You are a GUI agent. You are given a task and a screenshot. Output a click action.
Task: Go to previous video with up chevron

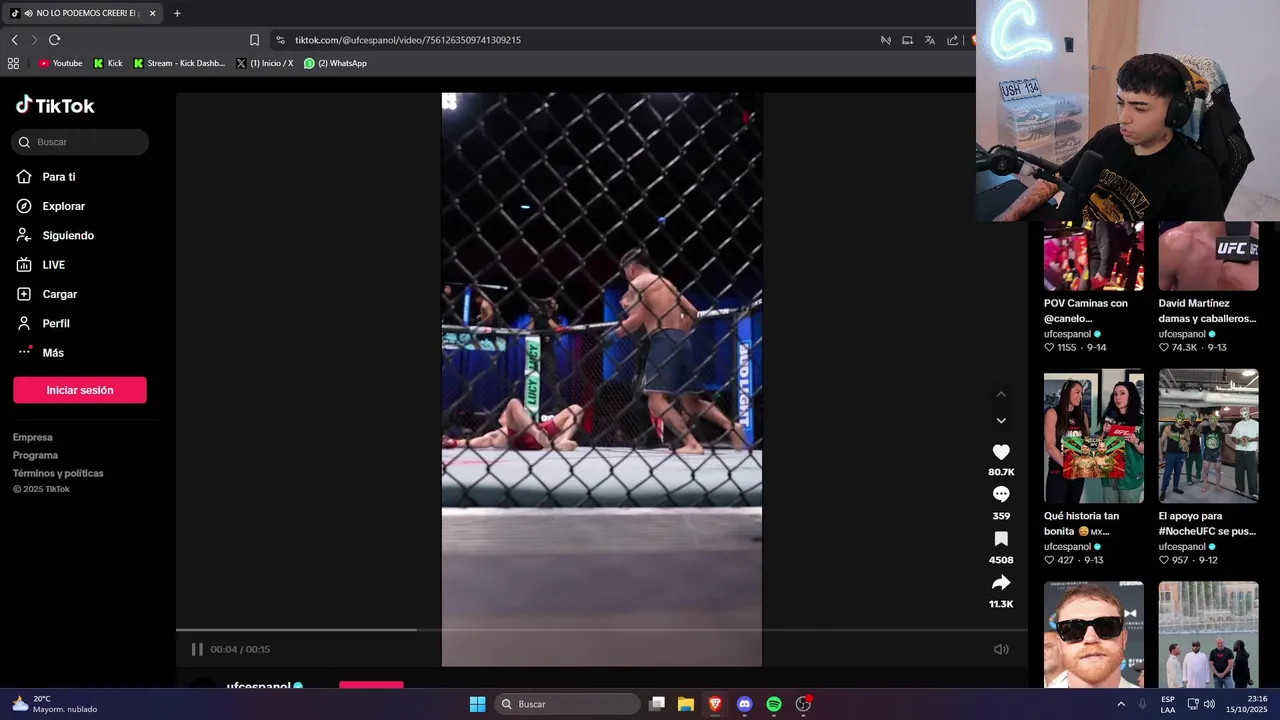(x=1001, y=394)
